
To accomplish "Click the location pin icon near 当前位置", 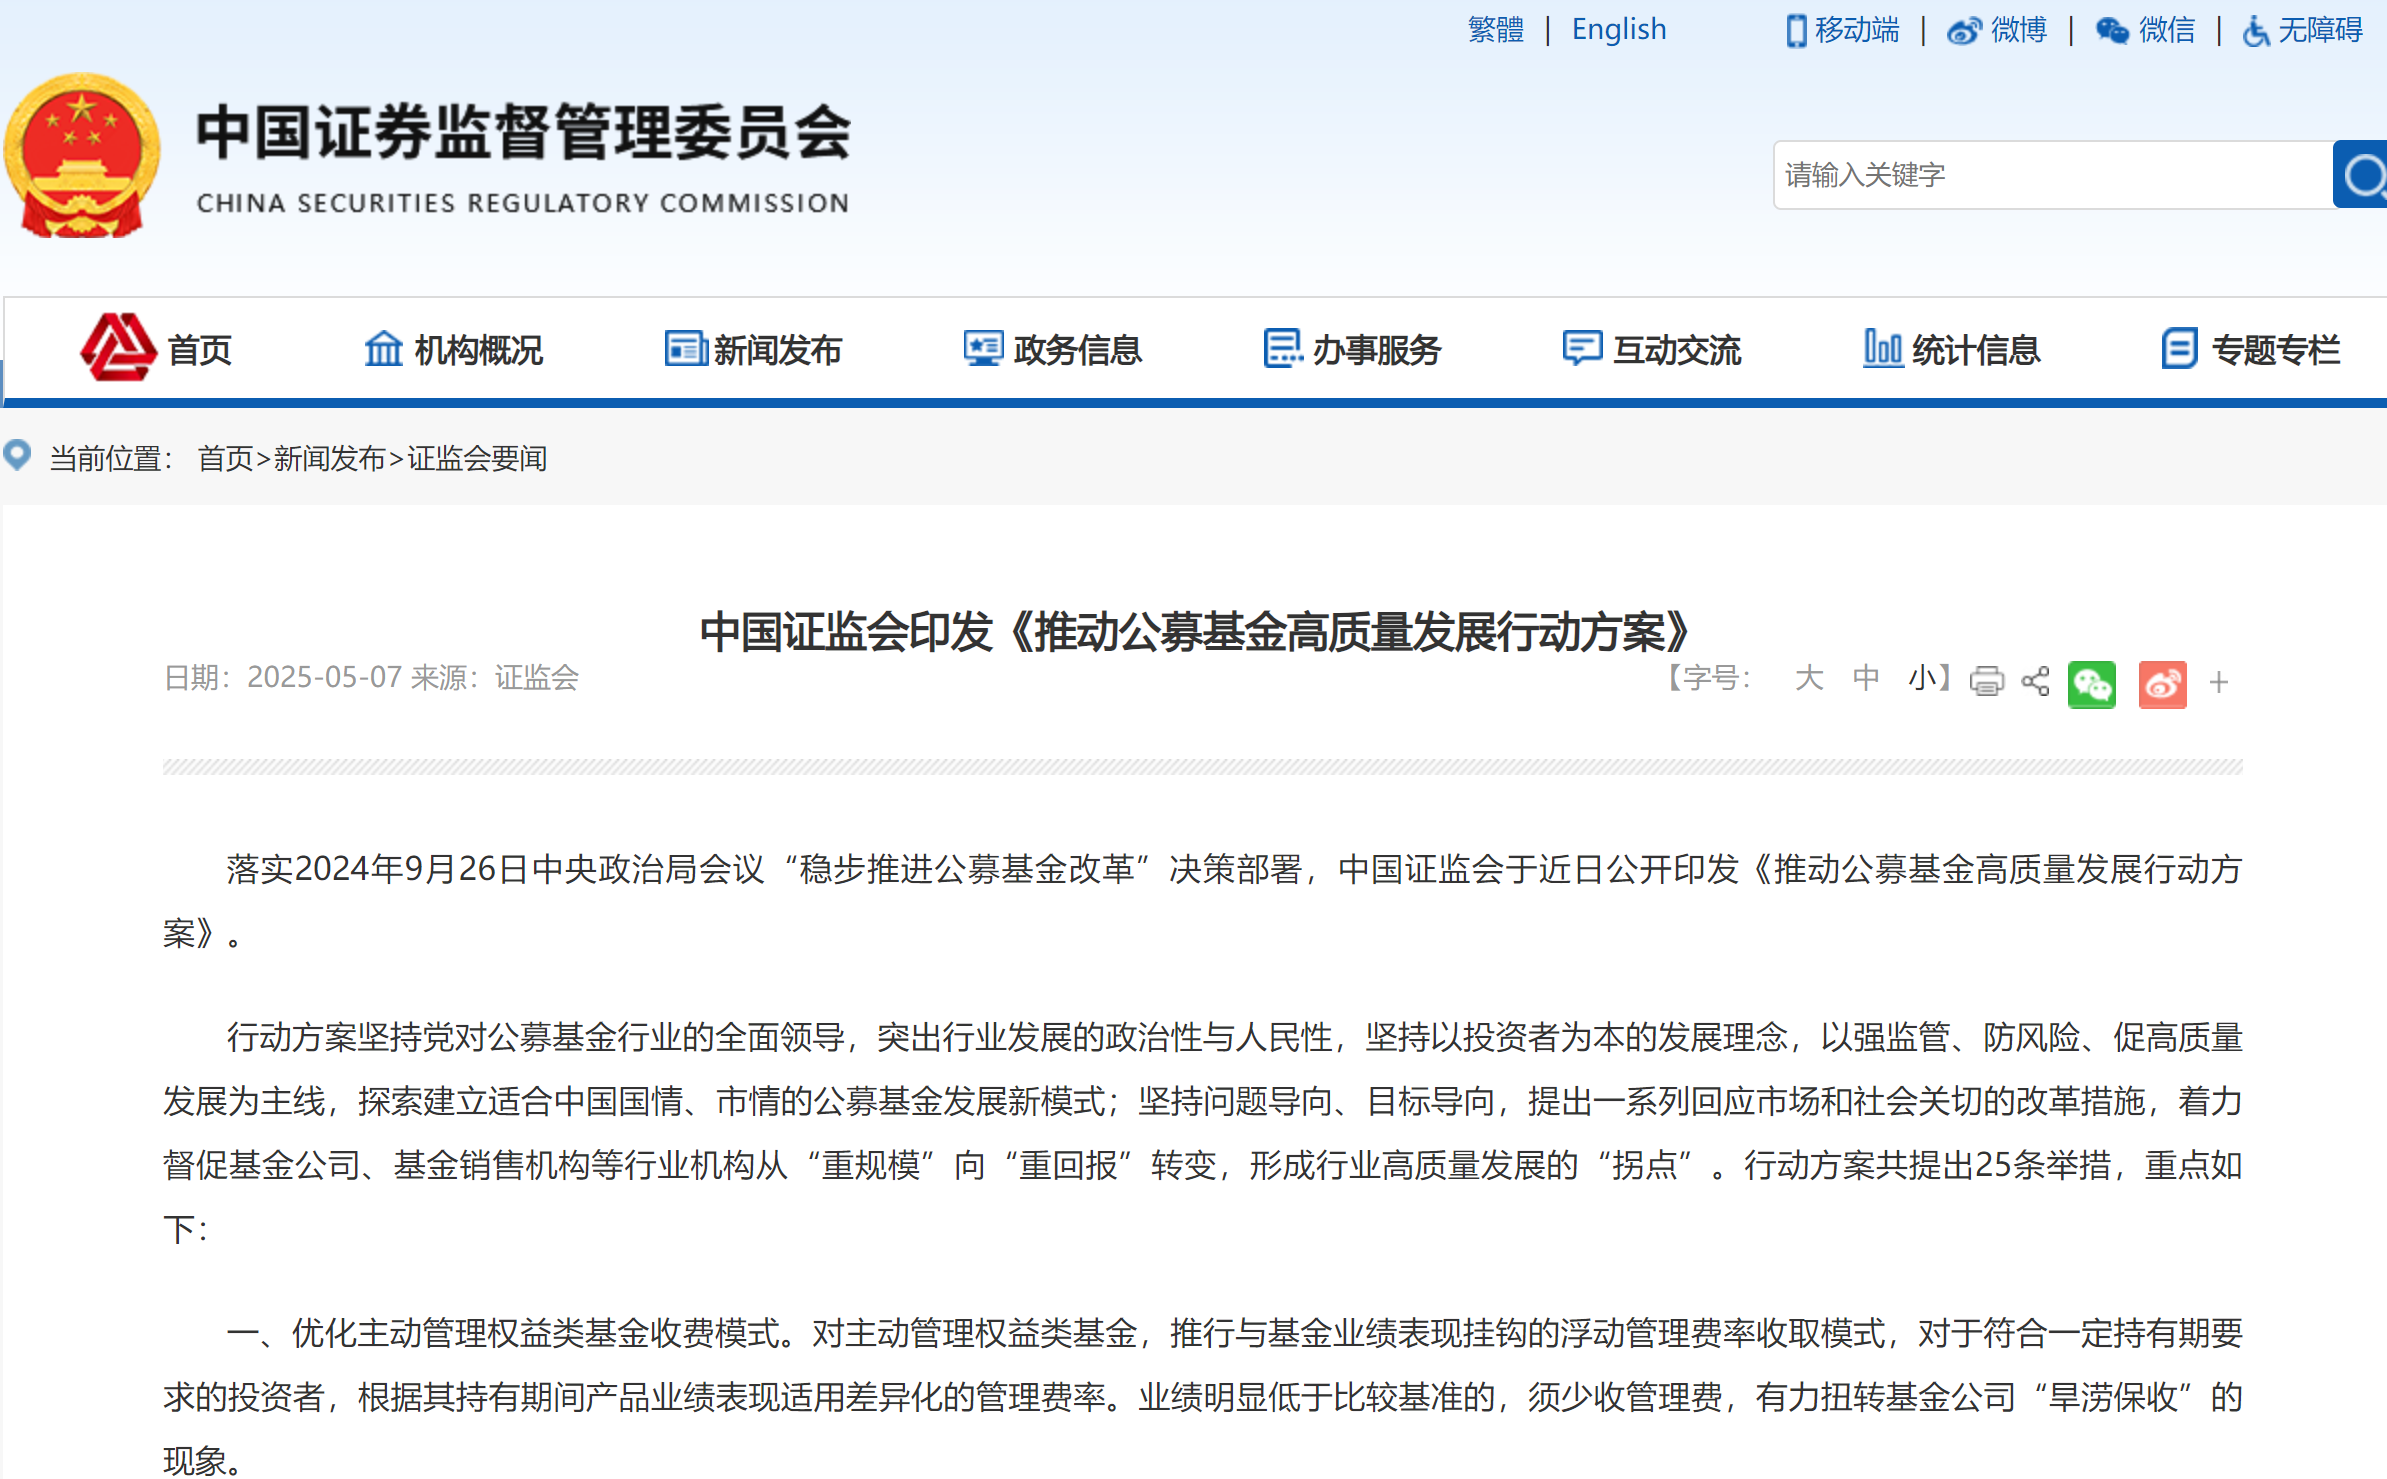I will 17,455.
